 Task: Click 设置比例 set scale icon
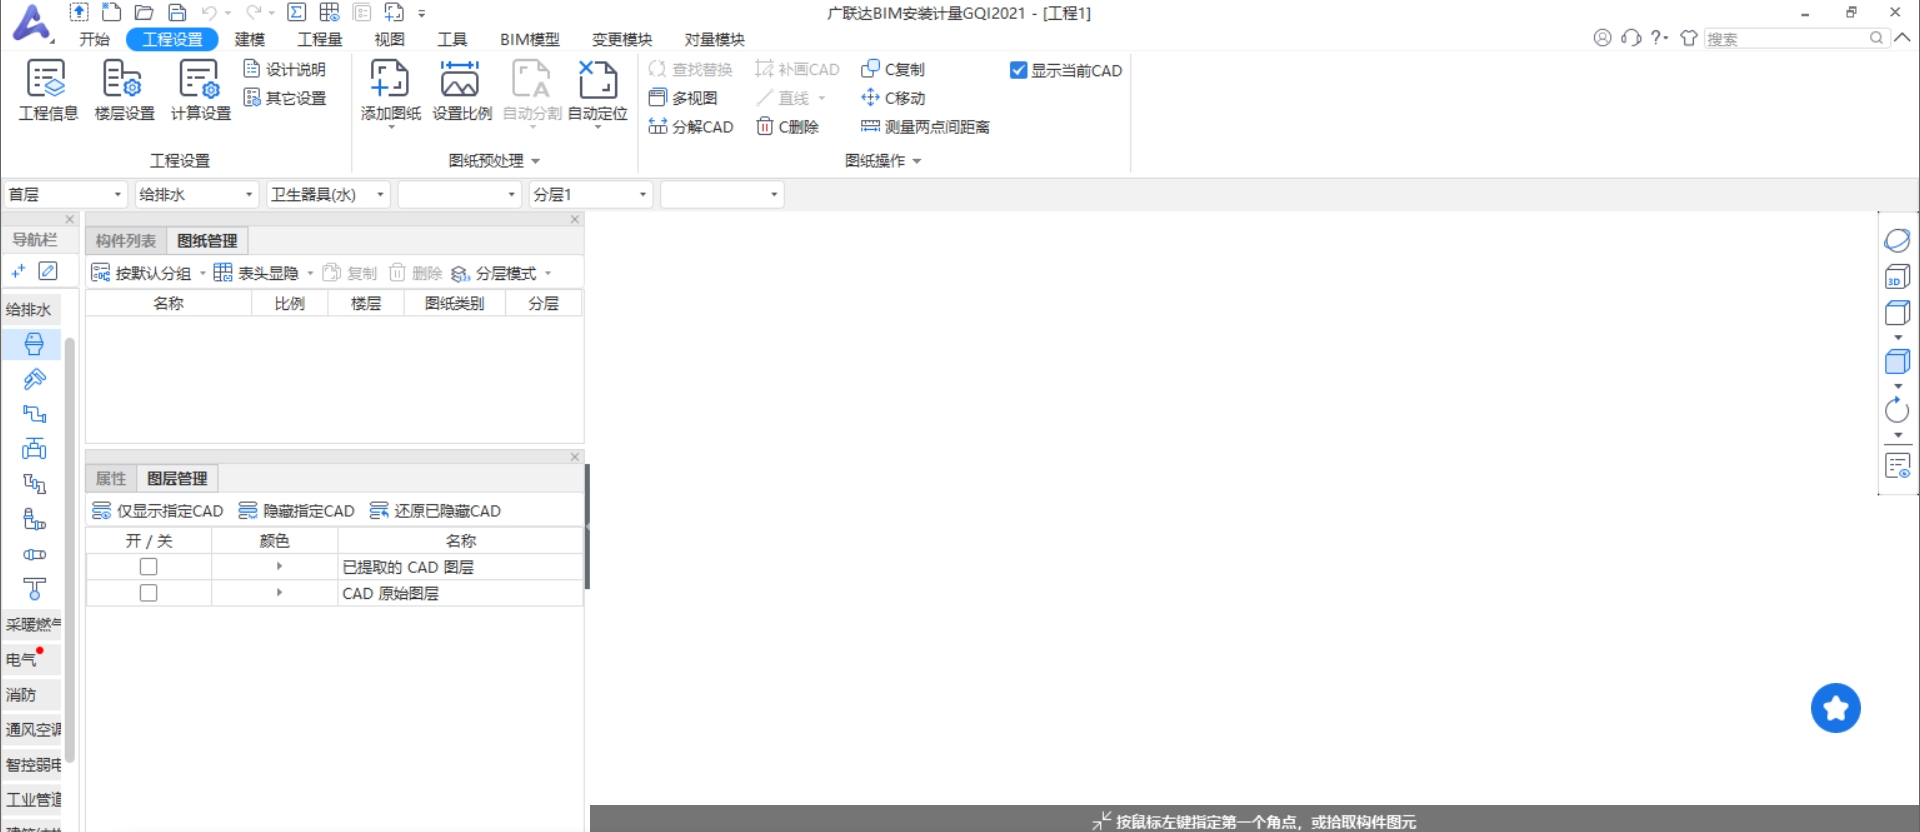(x=460, y=78)
